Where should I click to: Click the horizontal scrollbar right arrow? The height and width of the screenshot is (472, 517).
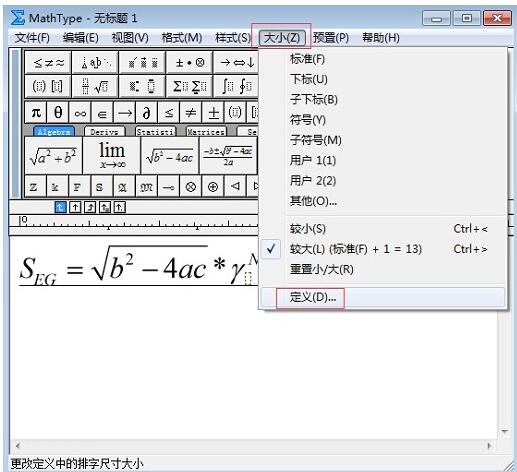[x=489, y=446]
